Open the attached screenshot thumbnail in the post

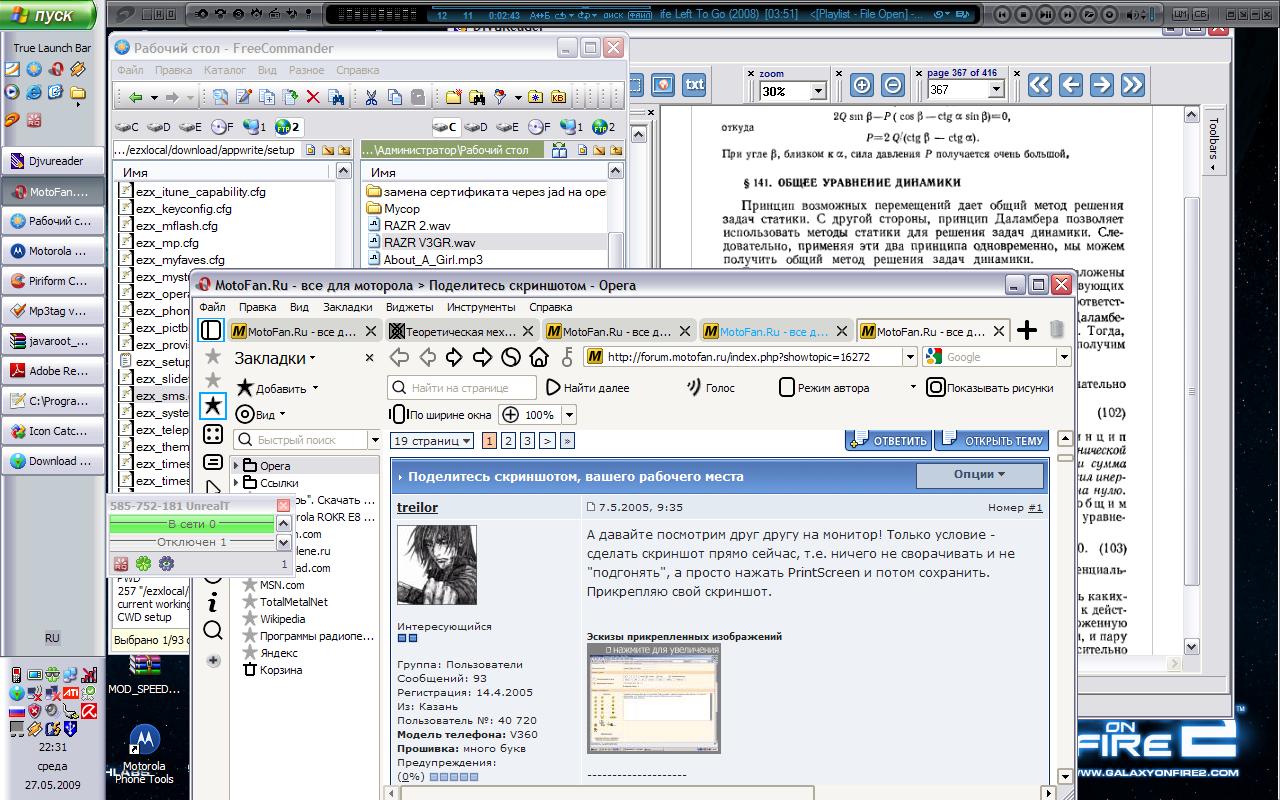pos(653,698)
